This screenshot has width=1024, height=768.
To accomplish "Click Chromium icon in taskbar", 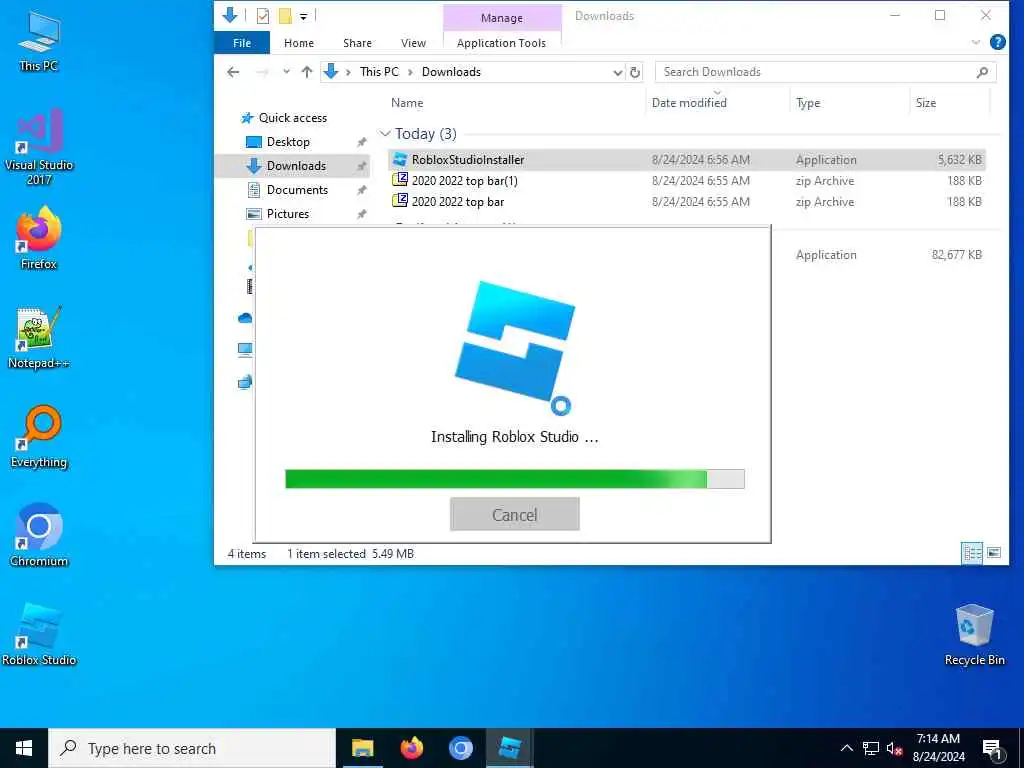I will click(460, 748).
